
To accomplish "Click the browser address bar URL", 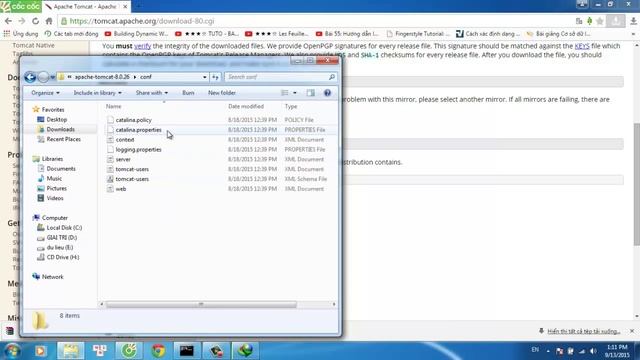I will [142, 21].
